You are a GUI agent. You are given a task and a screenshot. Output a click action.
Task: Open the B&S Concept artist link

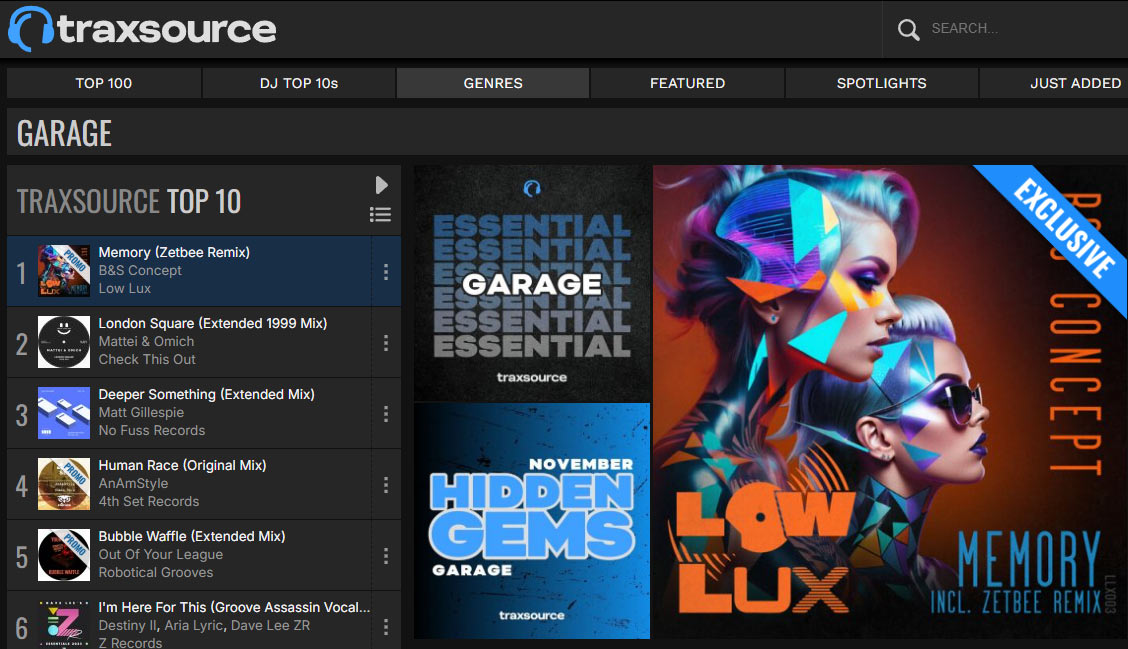(x=140, y=270)
